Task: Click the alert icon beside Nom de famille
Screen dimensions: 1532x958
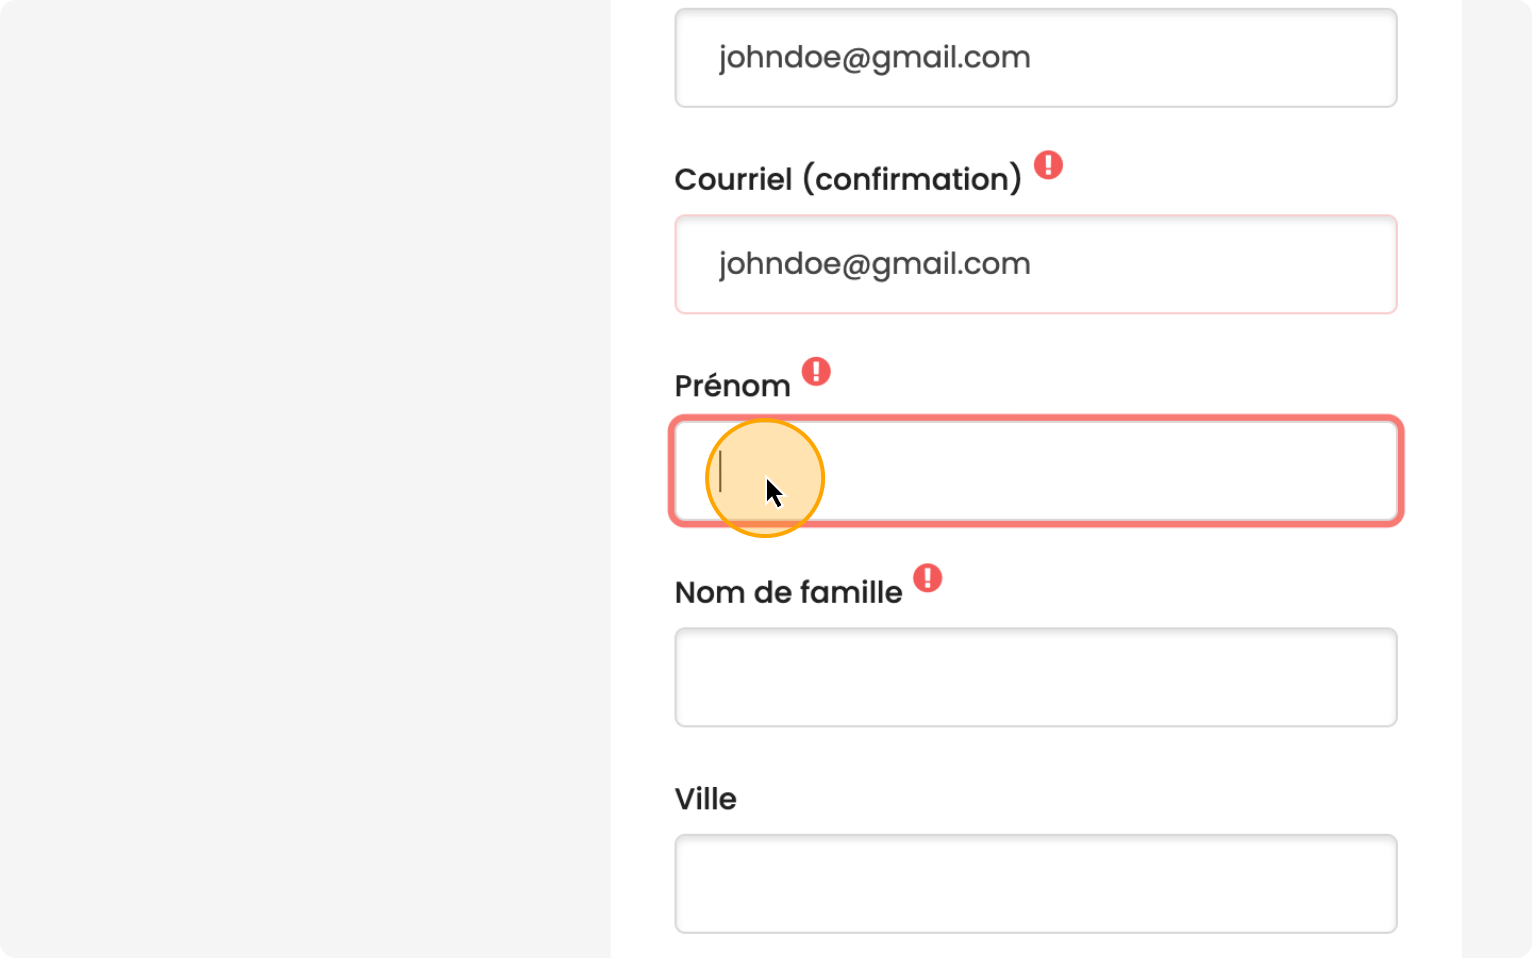Action: coord(928,578)
